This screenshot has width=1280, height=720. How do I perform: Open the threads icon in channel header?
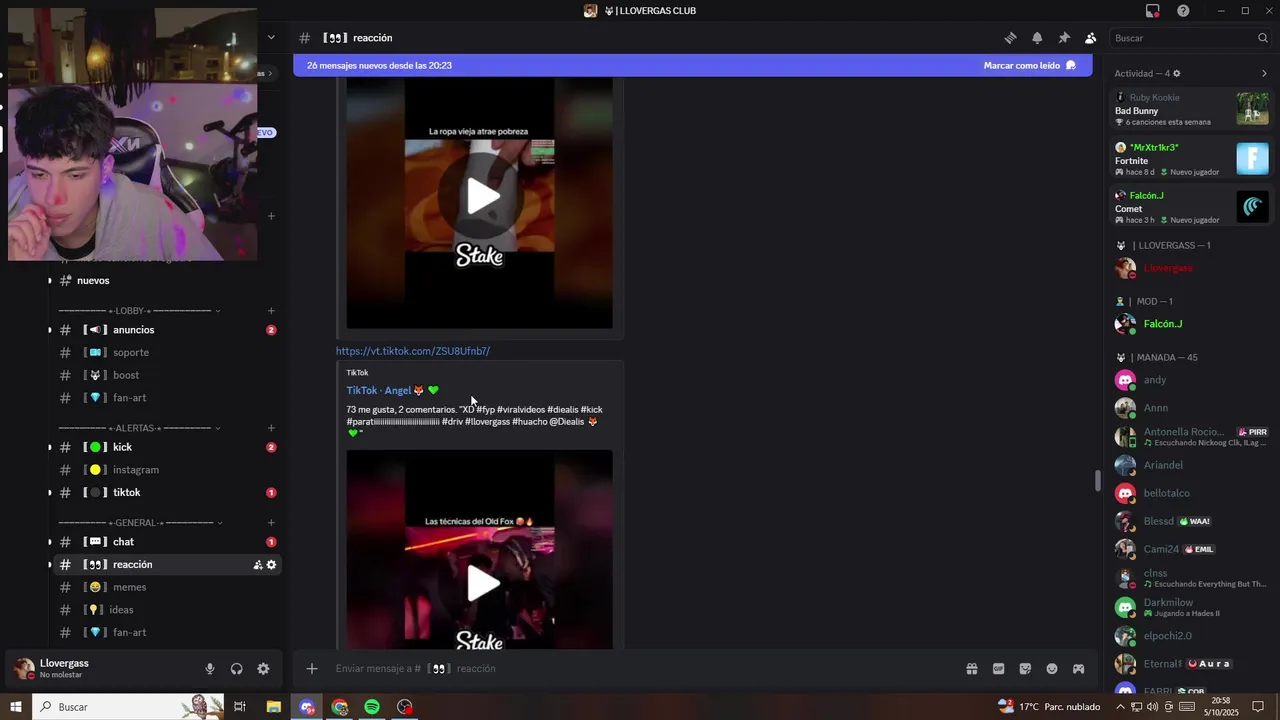coord(1010,38)
